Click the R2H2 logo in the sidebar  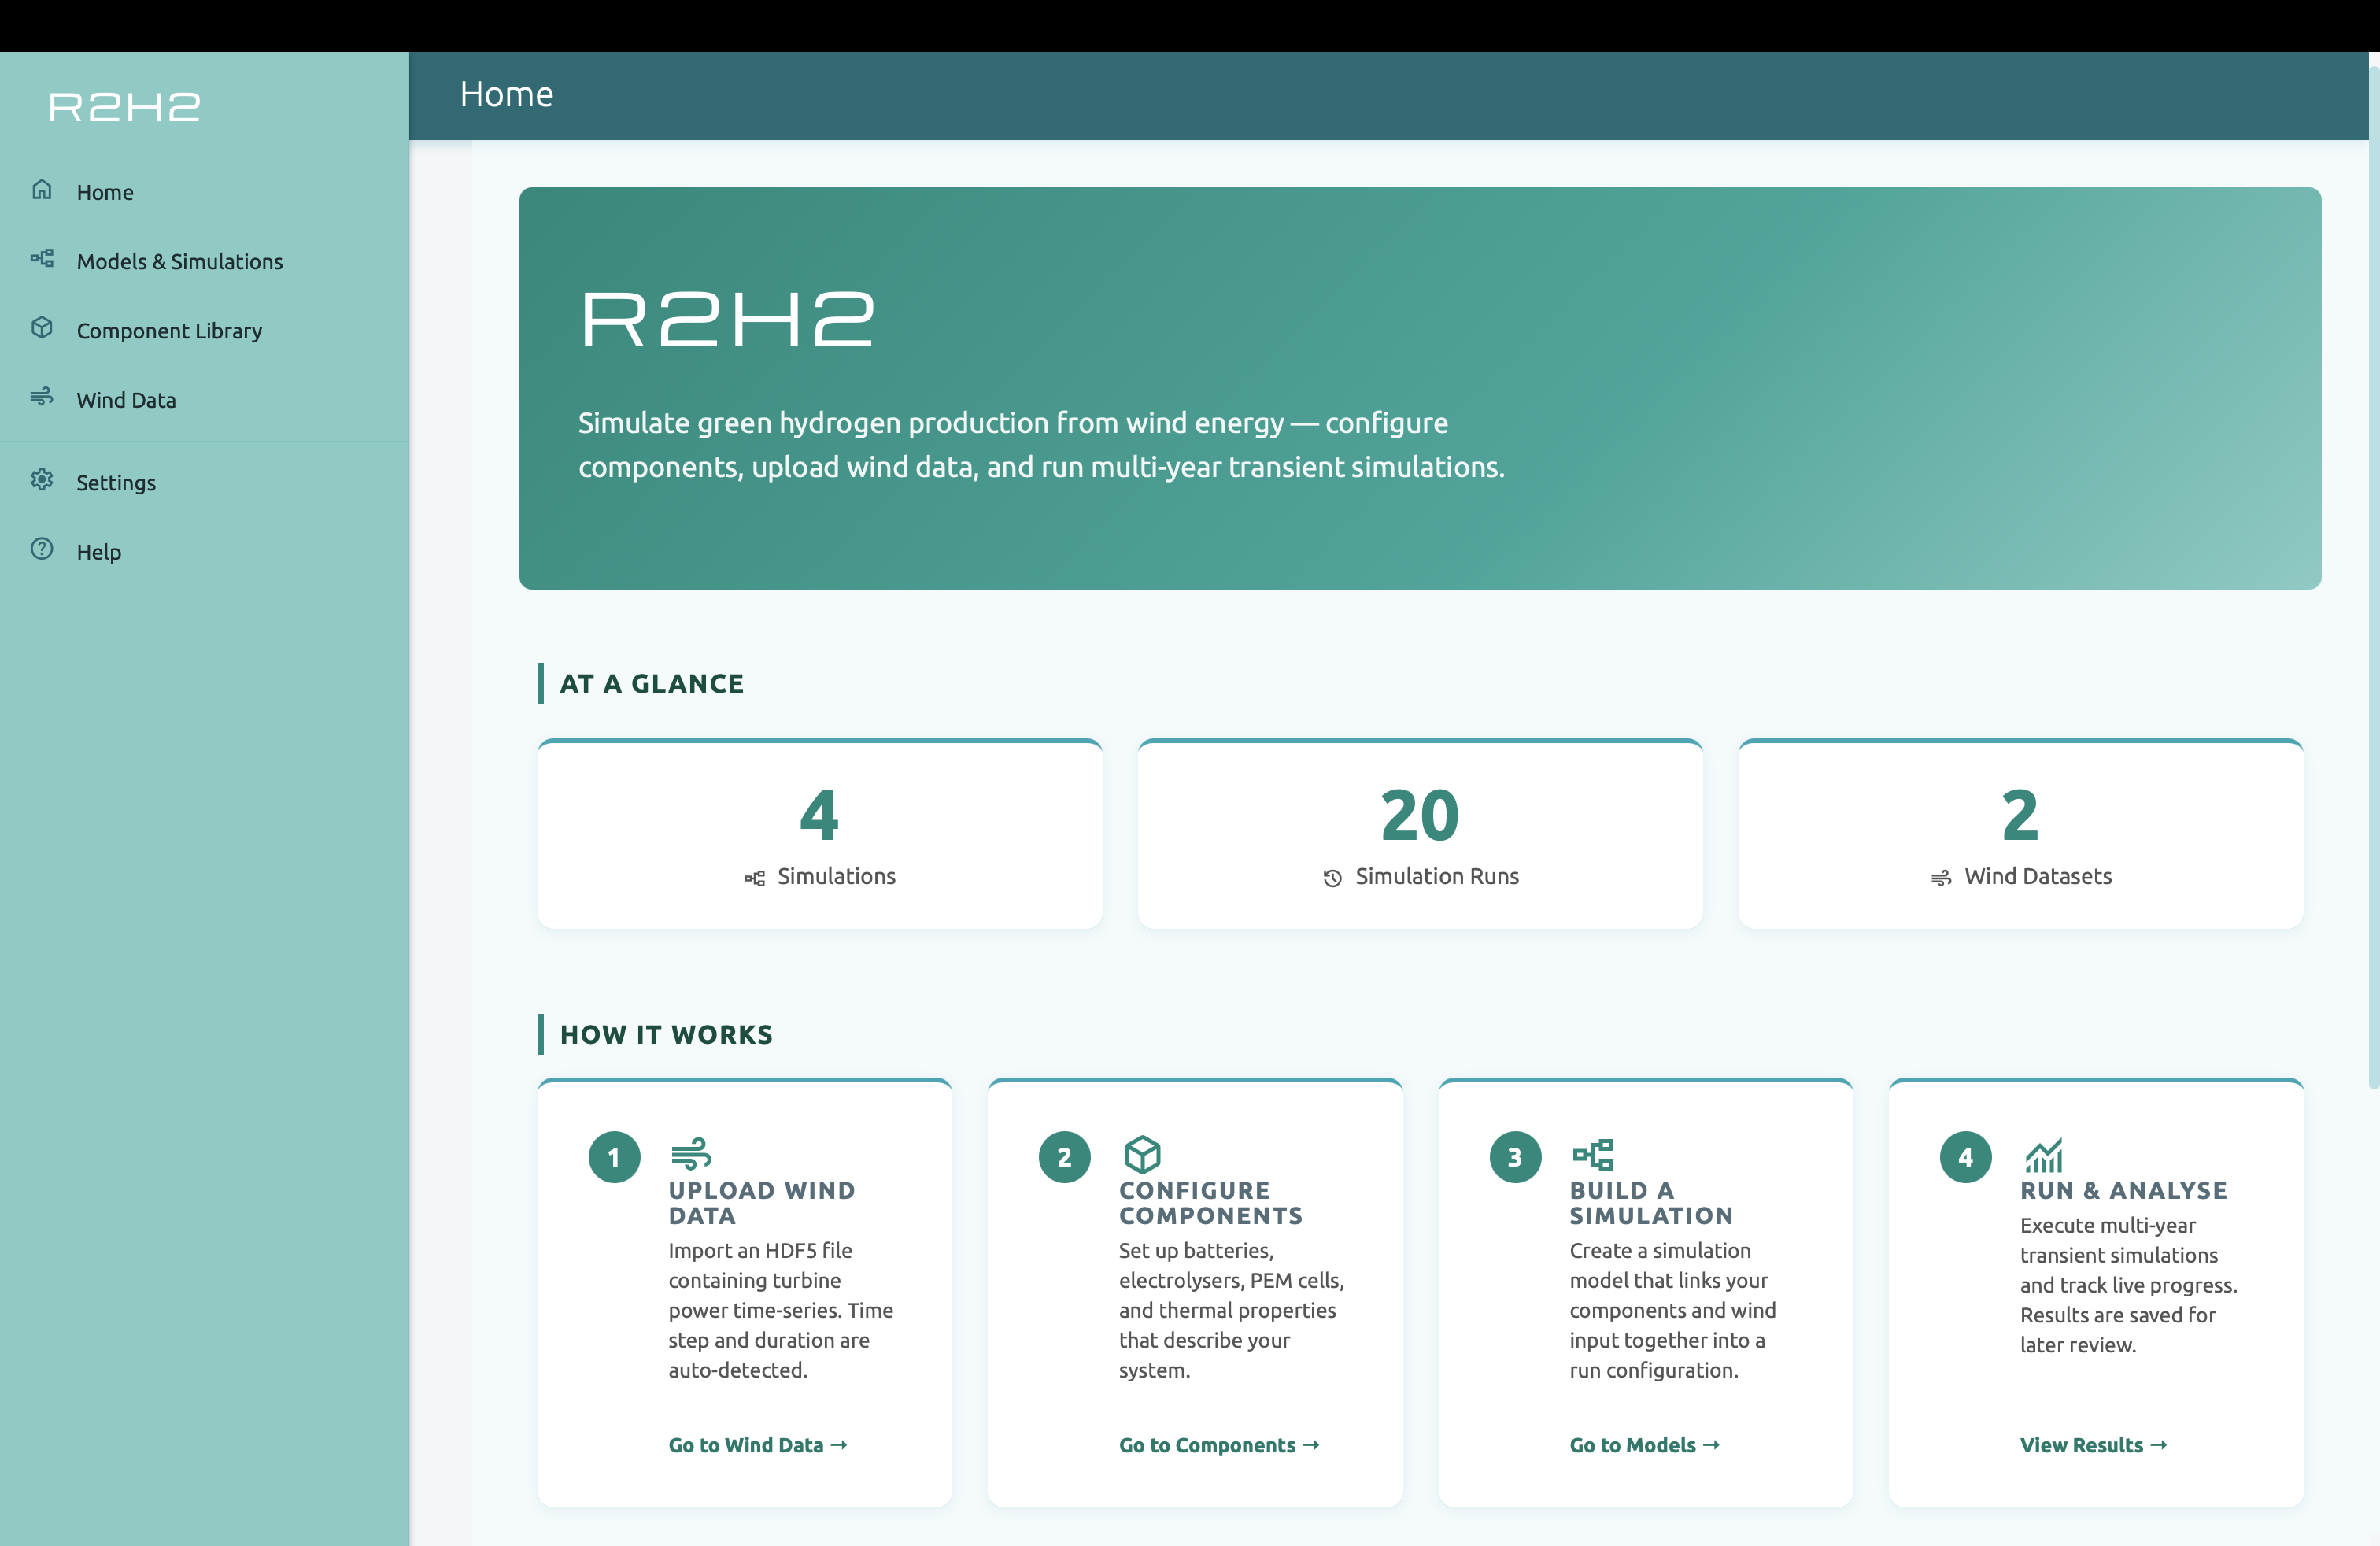pyautogui.click(x=125, y=107)
